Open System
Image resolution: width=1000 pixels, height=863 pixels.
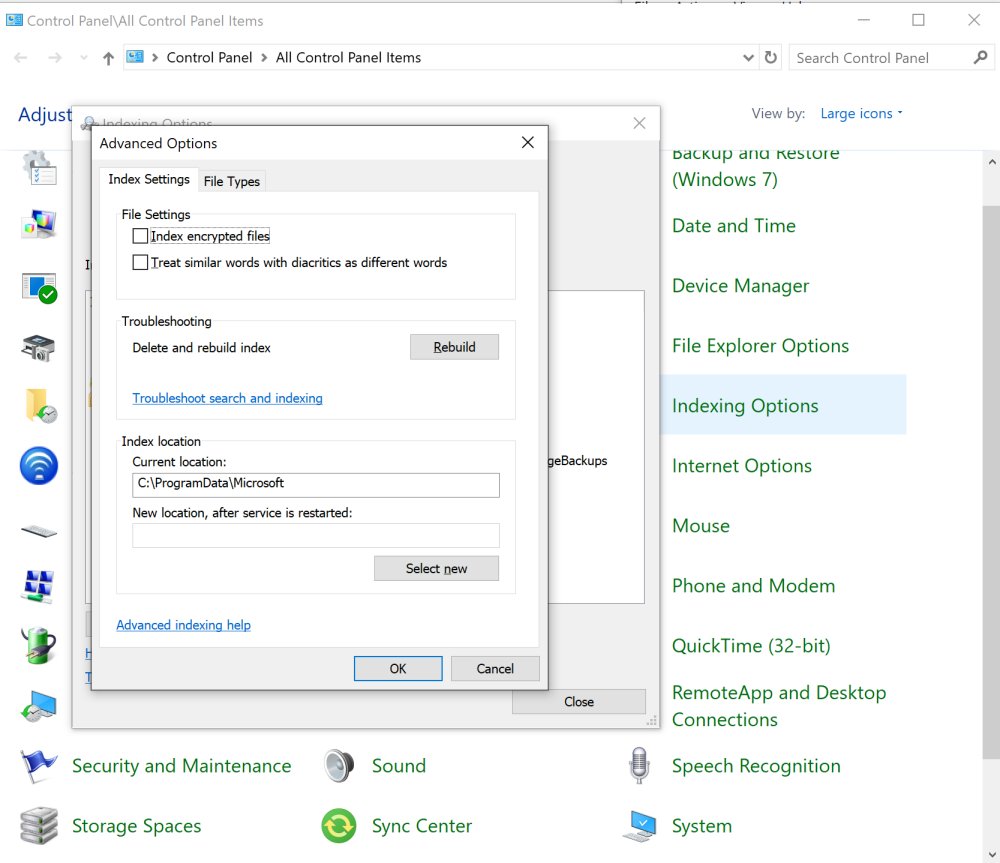click(702, 826)
